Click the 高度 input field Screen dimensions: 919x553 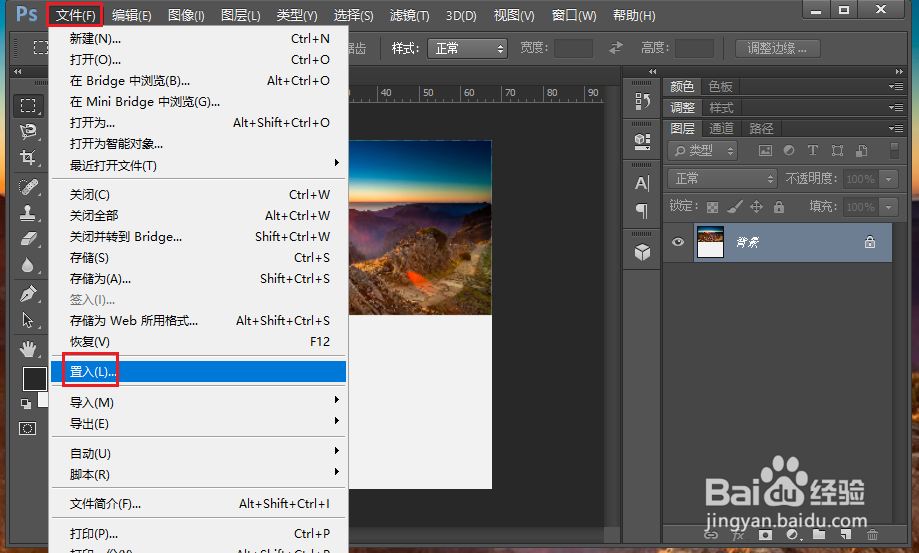tap(694, 48)
